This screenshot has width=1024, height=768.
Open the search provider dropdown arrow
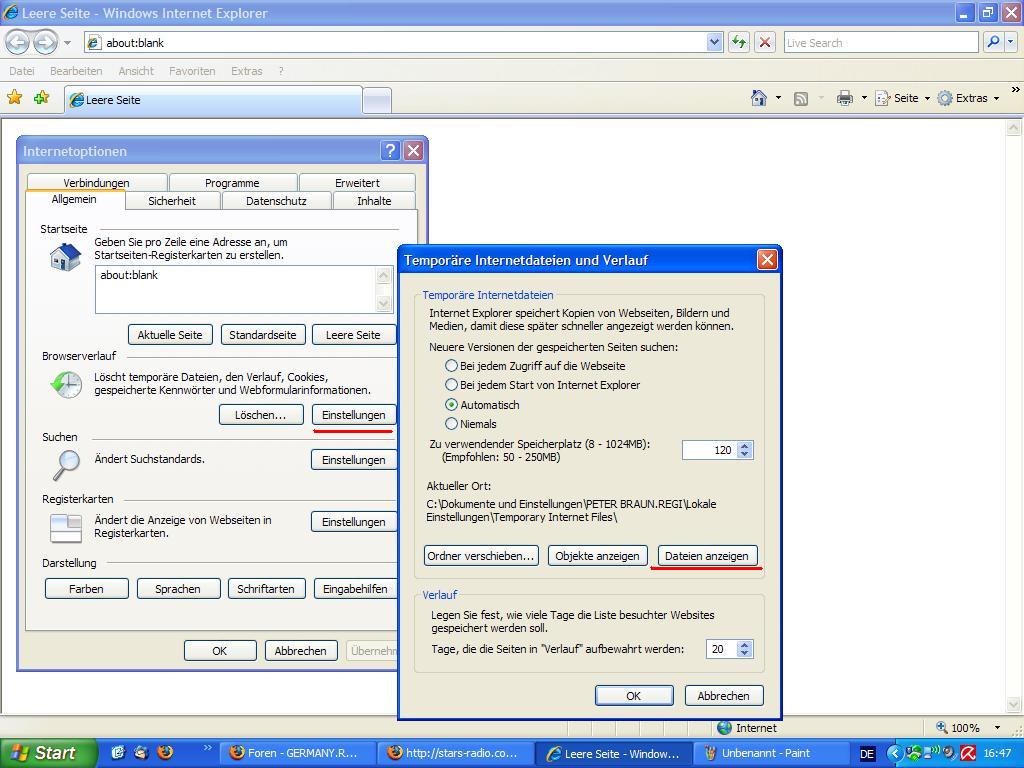(1011, 42)
